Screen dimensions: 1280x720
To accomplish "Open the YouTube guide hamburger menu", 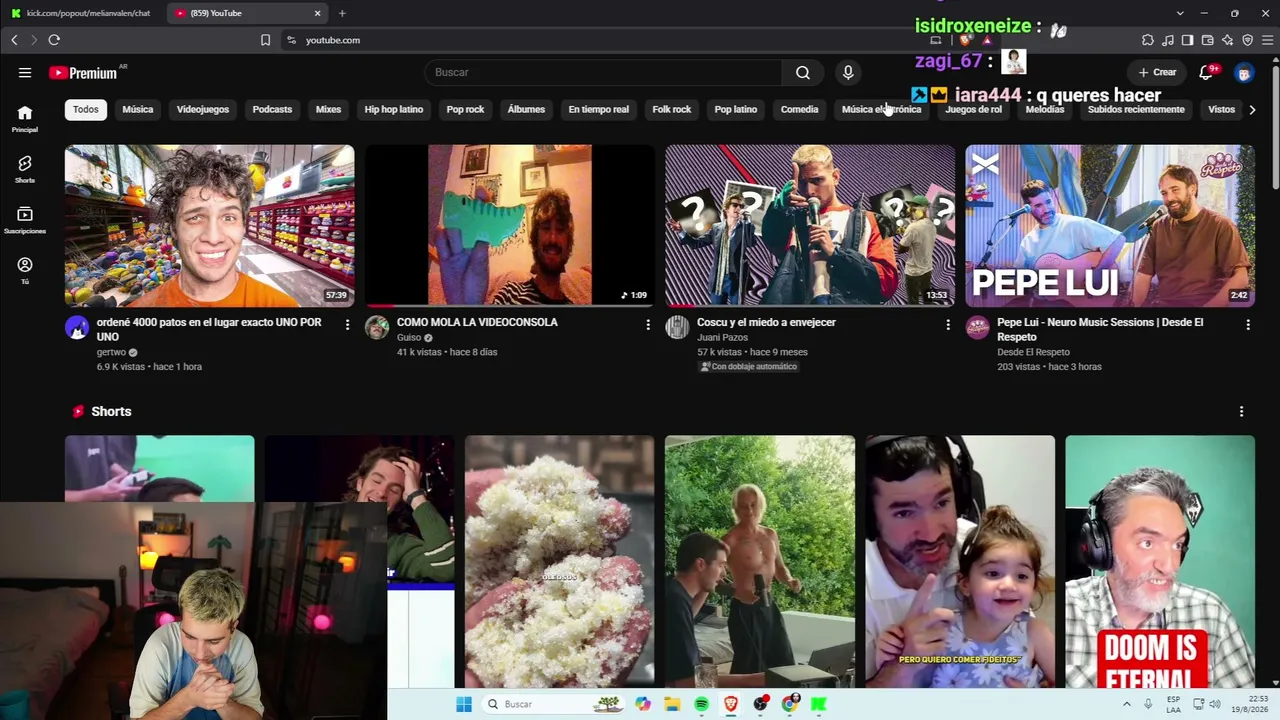I will [25, 72].
